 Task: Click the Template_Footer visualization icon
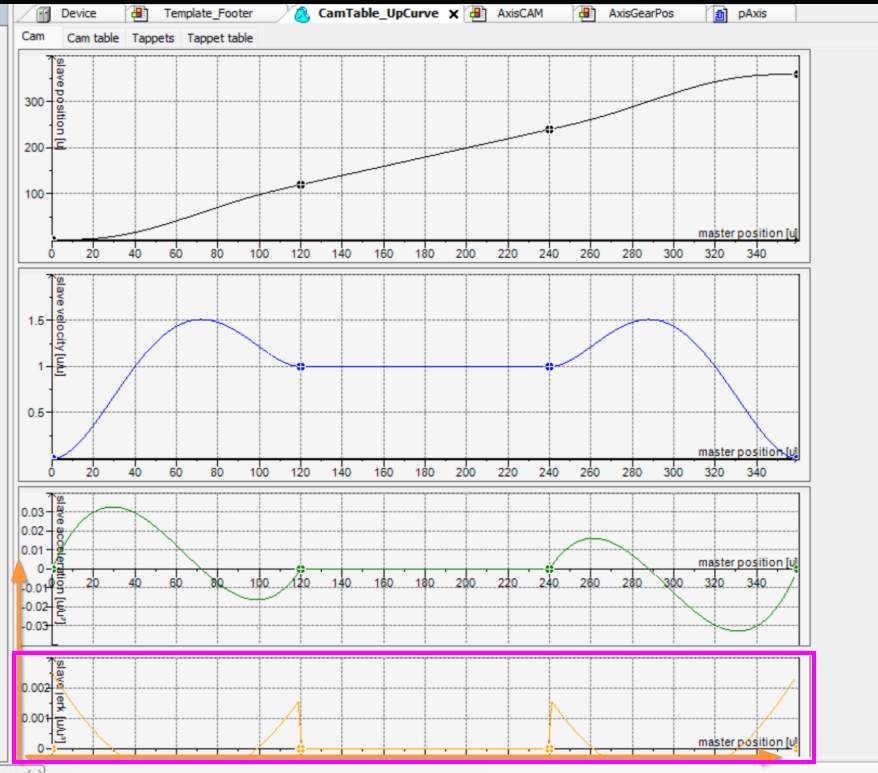(139, 14)
